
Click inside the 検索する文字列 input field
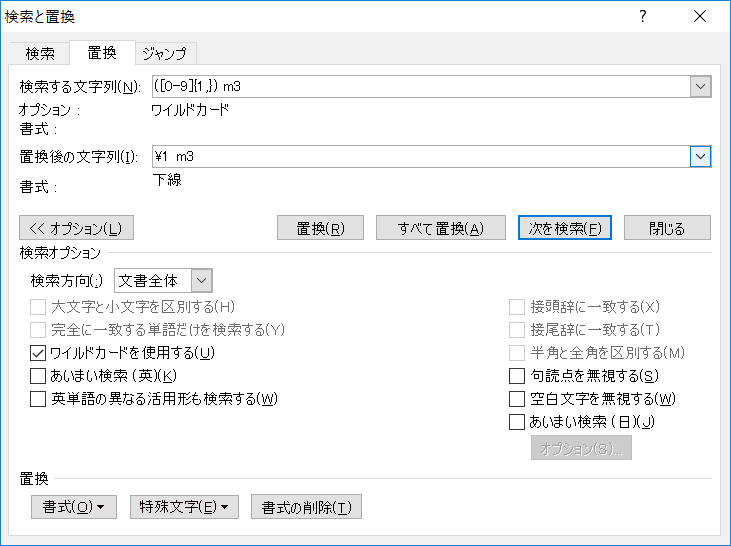tap(420, 87)
